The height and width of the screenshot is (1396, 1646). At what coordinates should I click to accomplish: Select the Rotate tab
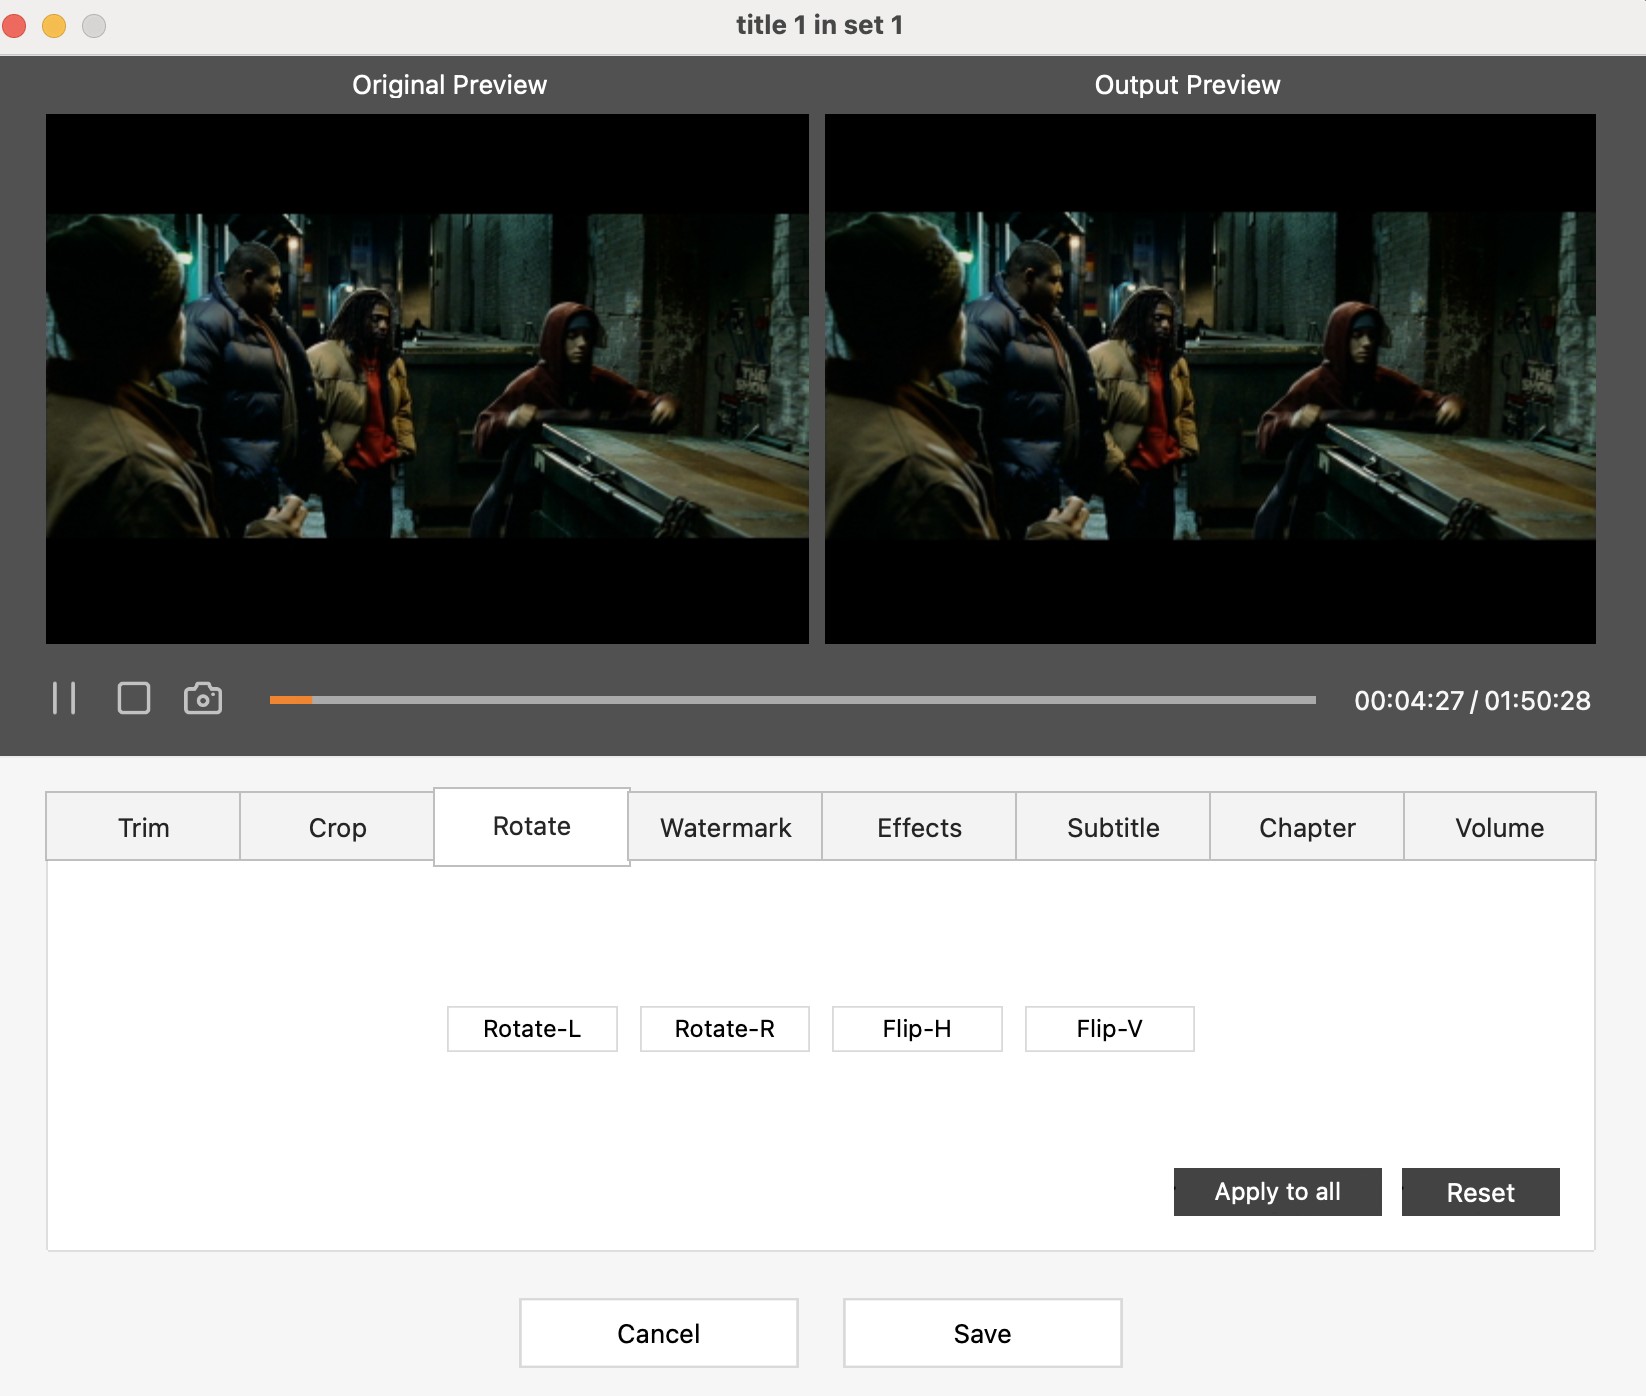coord(531,826)
